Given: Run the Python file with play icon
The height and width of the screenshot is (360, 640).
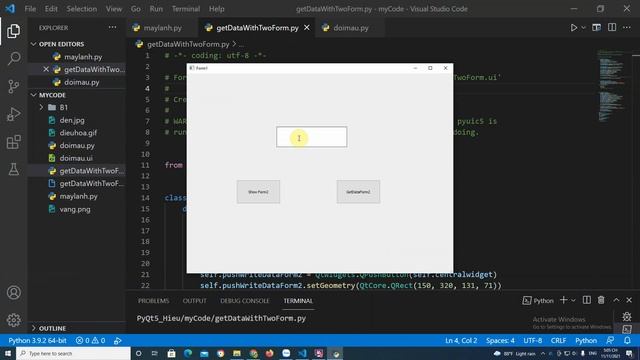Looking at the screenshot, I should pyautogui.click(x=573, y=28).
